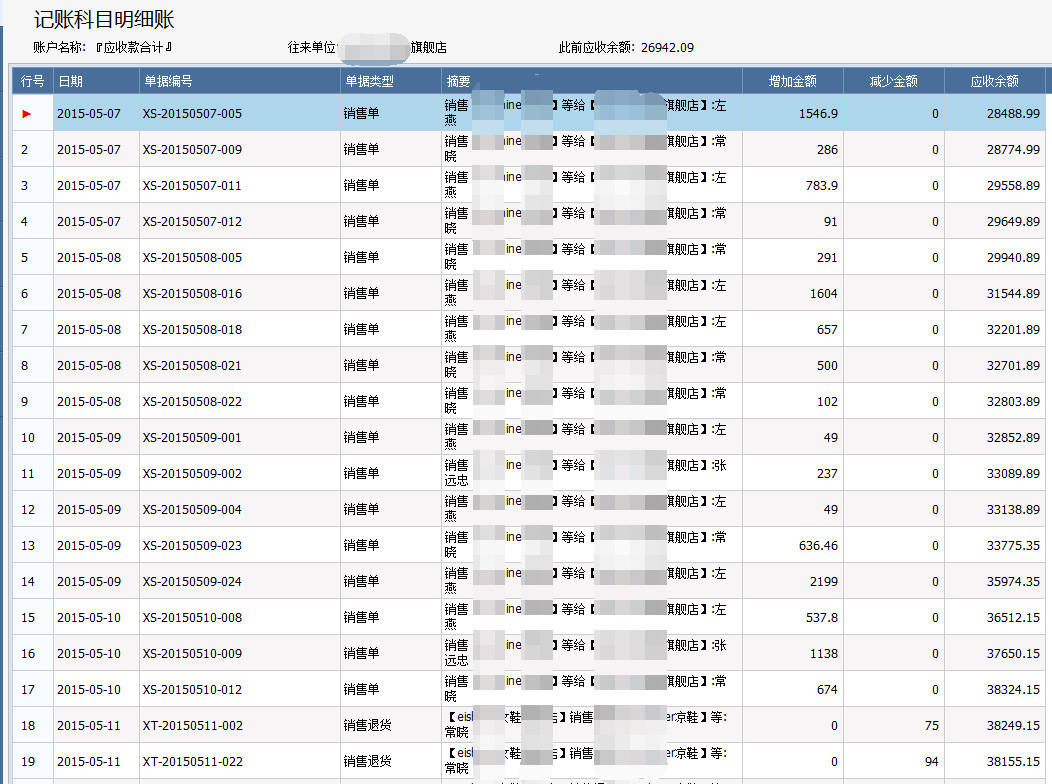1052x784 pixels.
Task: Select the XS-20150508-016 order row
Action: (x=529, y=294)
